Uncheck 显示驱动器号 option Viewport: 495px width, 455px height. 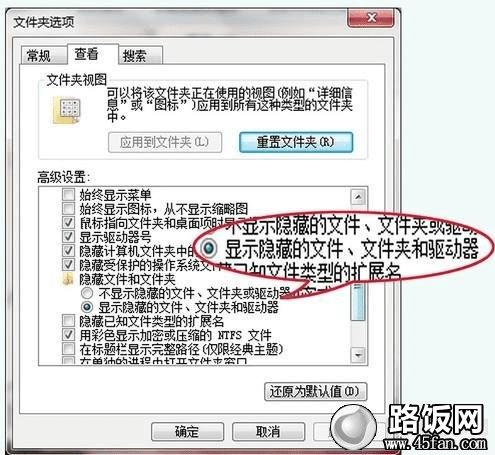coord(68,237)
